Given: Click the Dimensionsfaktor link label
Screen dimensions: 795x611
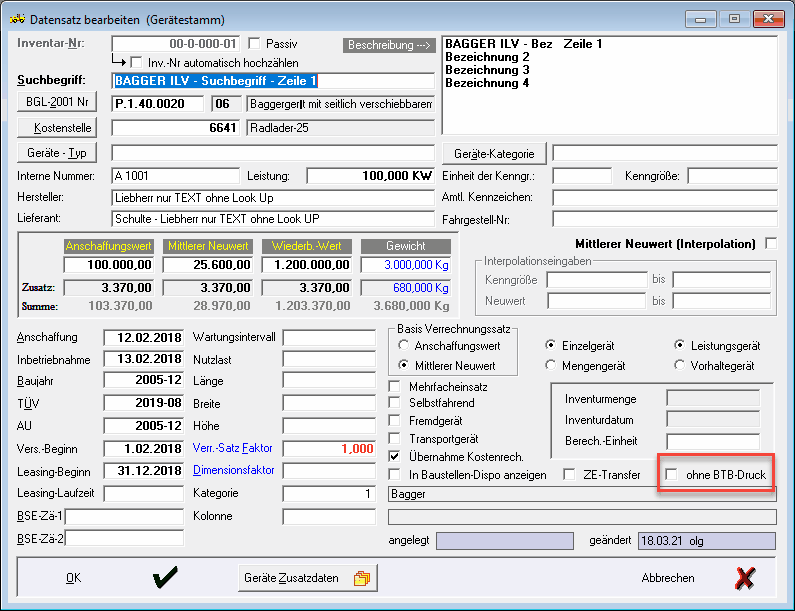Looking at the screenshot, I should [x=232, y=470].
